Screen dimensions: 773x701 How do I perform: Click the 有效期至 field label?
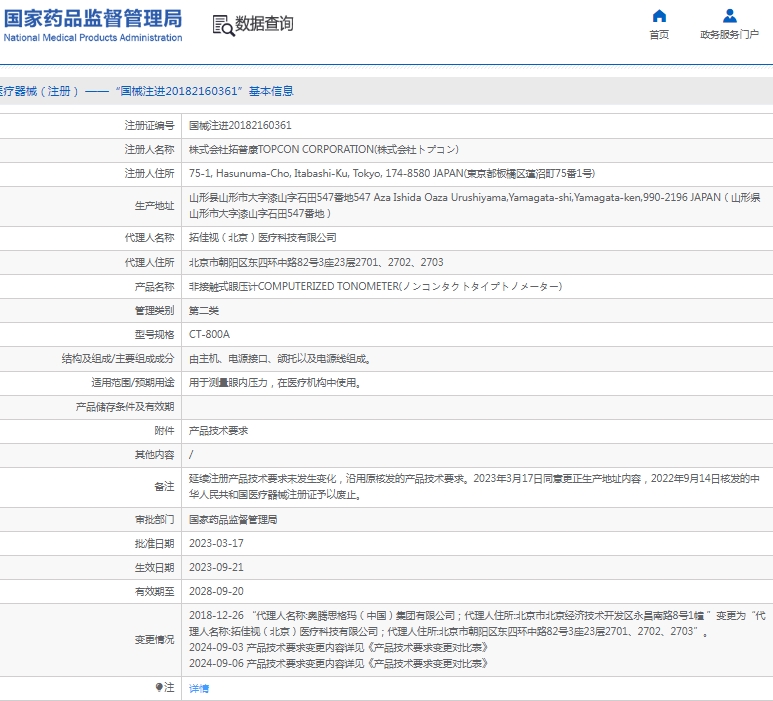click(x=154, y=592)
